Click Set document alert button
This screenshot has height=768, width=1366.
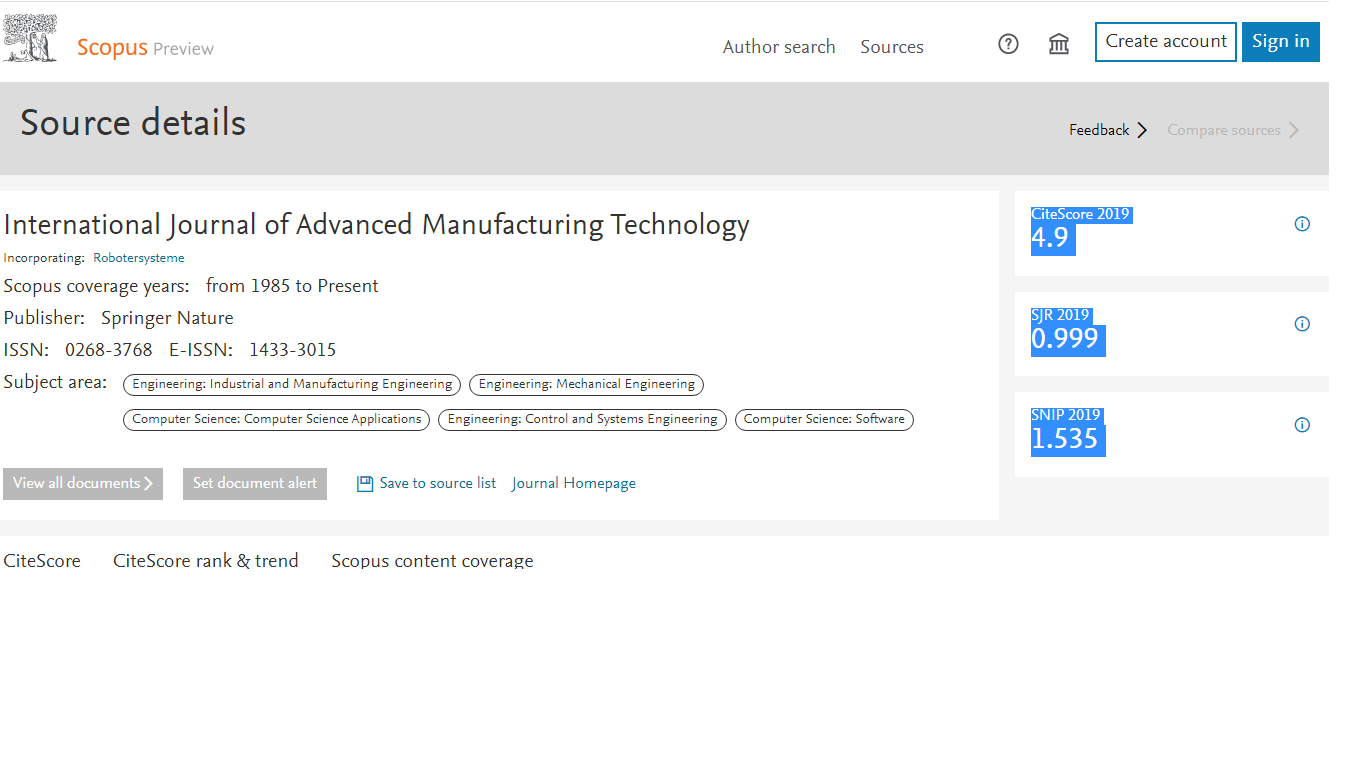(255, 484)
